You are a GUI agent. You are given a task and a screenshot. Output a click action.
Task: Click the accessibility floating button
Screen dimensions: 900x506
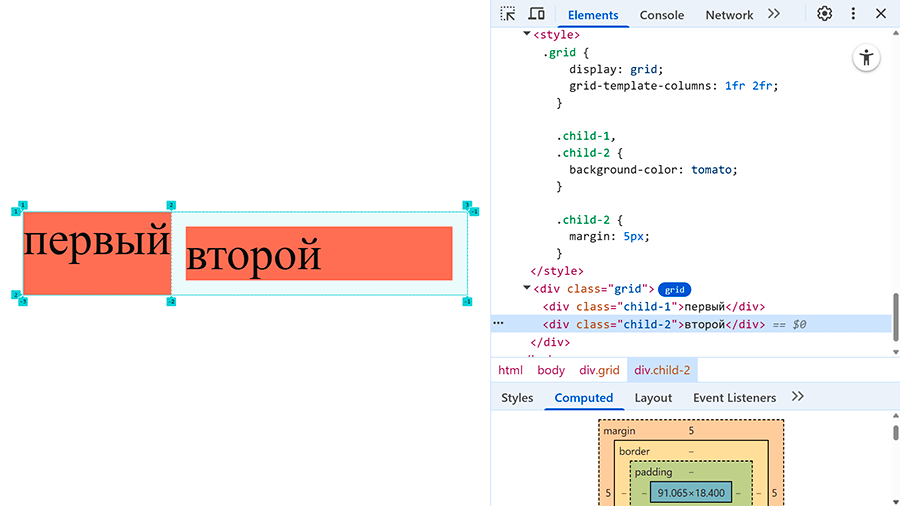(x=866, y=58)
